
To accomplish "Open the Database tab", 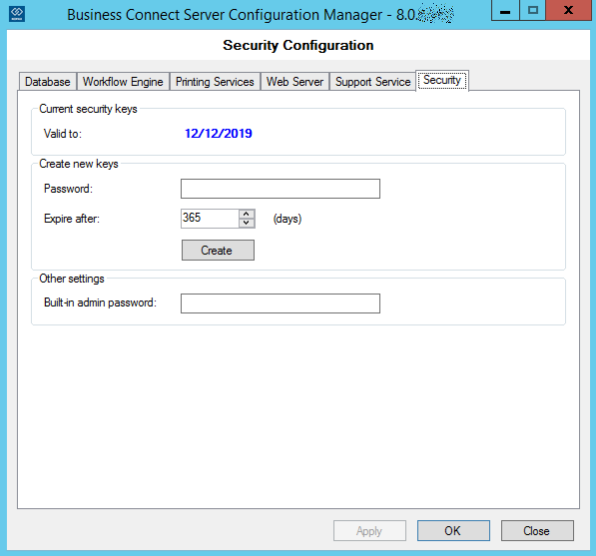I will (x=48, y=82).
